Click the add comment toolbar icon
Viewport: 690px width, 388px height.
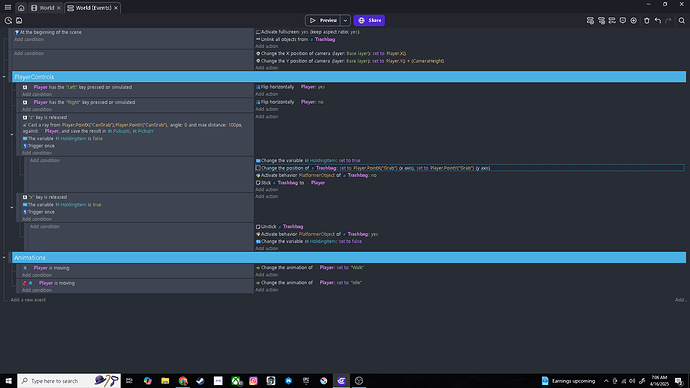coord(623,21)
